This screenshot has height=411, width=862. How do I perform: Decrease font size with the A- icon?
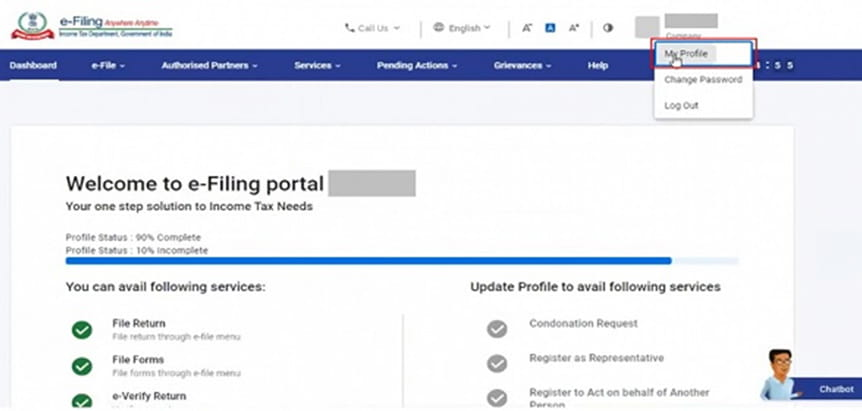(x=527, y=27)
